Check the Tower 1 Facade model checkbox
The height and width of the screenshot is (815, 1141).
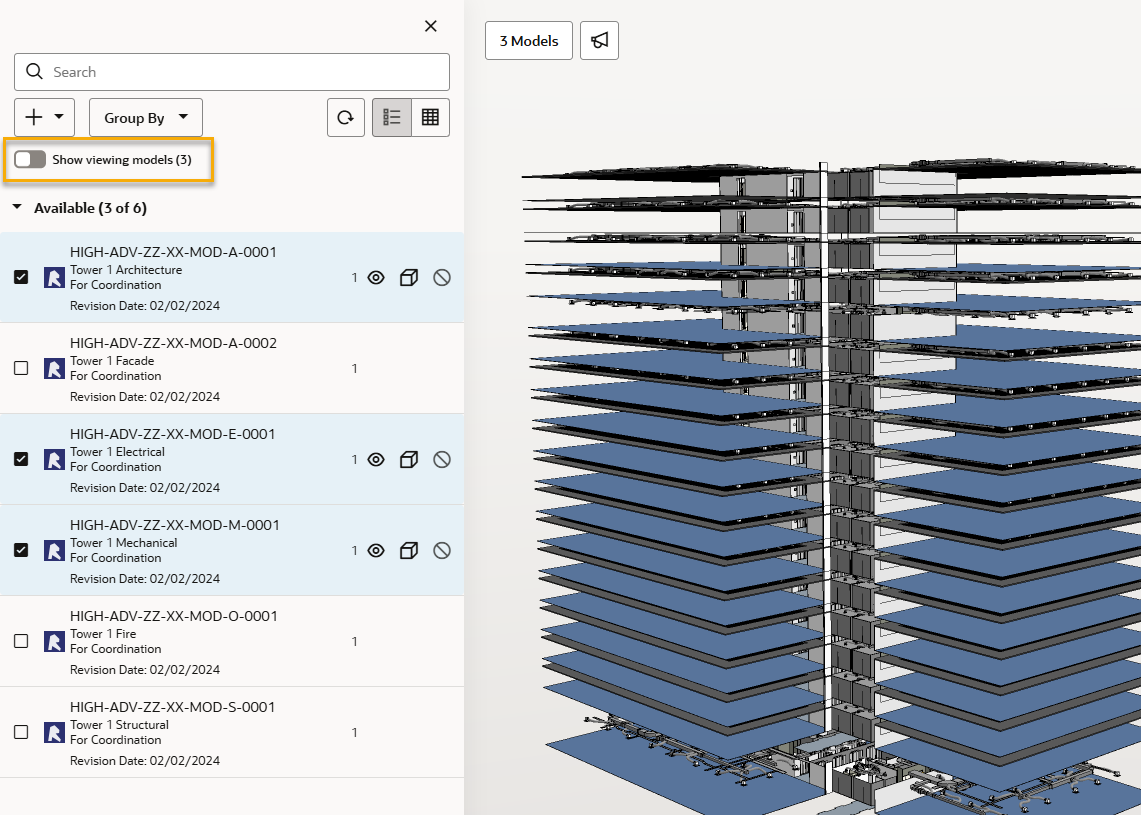click(x=21, y=369)
